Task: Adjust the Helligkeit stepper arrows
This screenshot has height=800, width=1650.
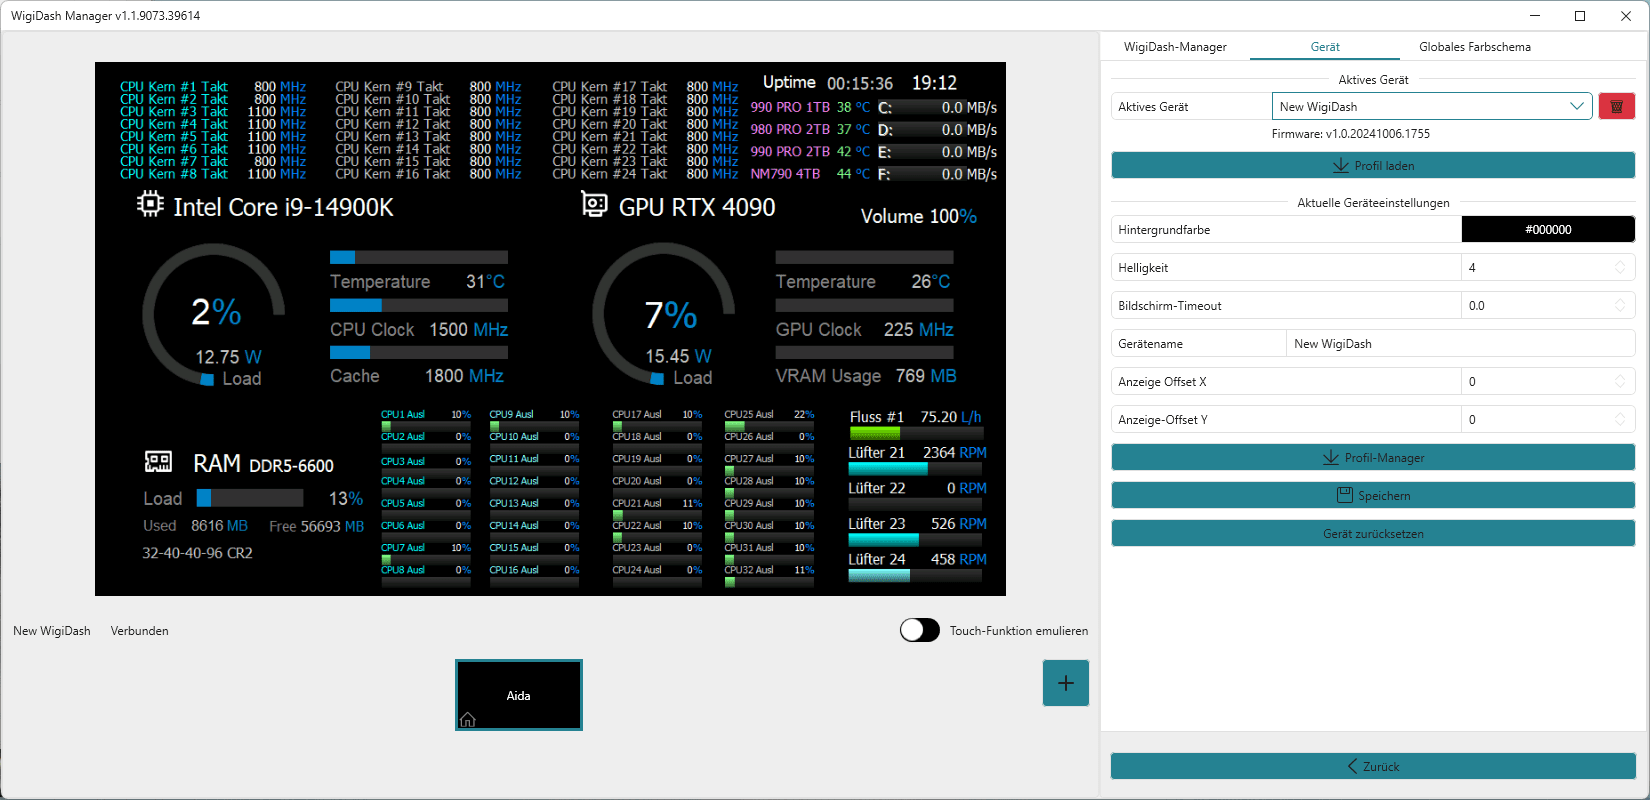Action: 1620,268
